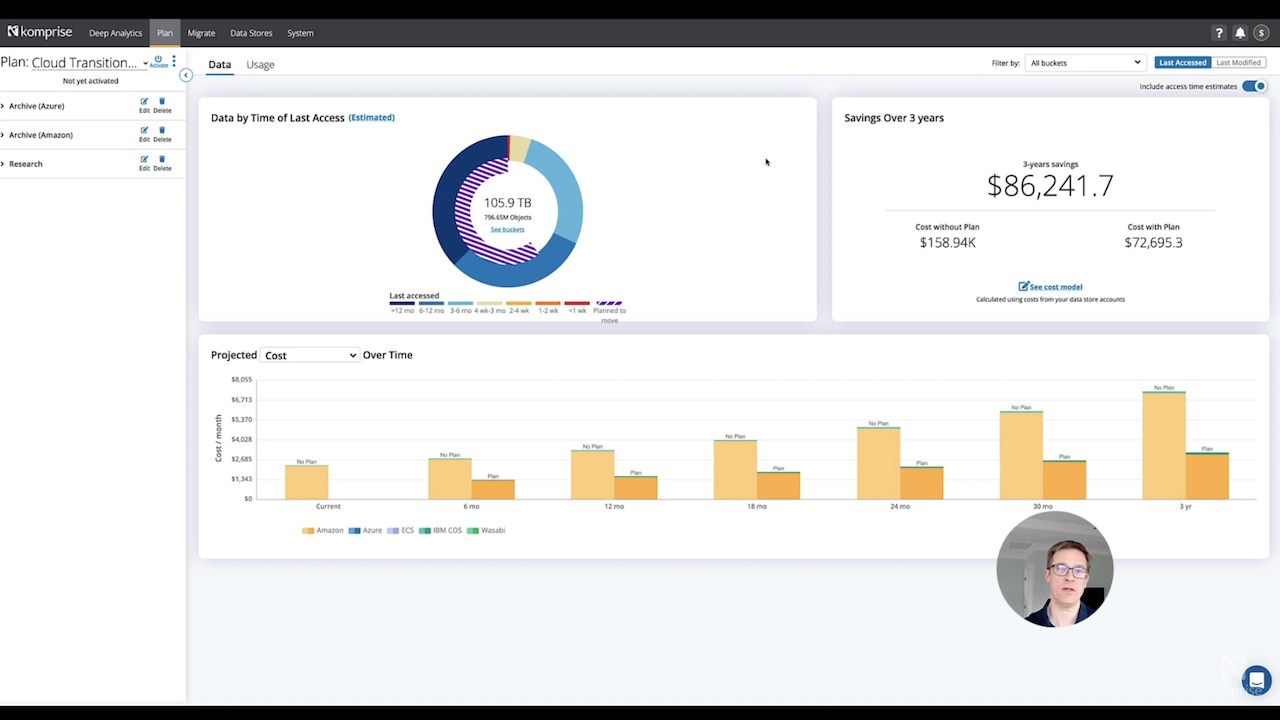Viewport: 1280px width, 720px height.
Task: Click the (Estimated) link
Action: pyautogui.click(x=371, y=117)
